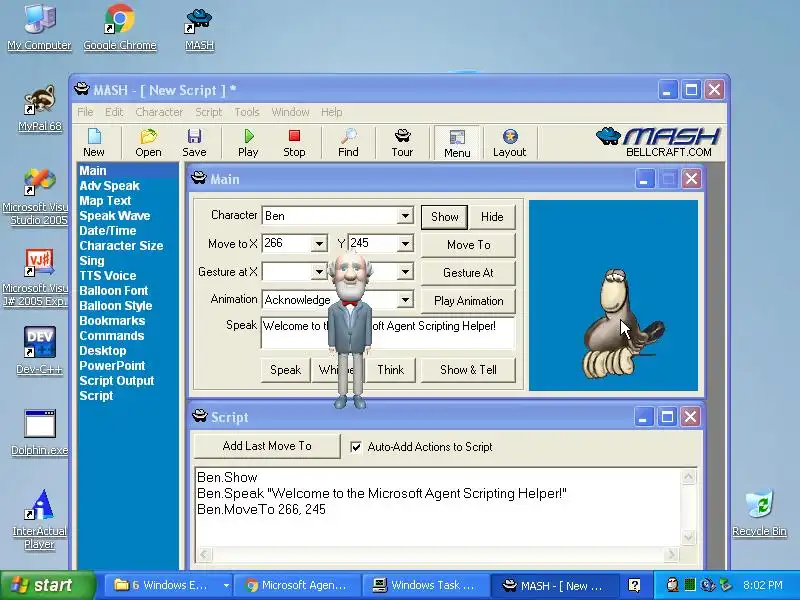Open the Tools menu
Screen dimensions: 800x600
coord(247,112)
